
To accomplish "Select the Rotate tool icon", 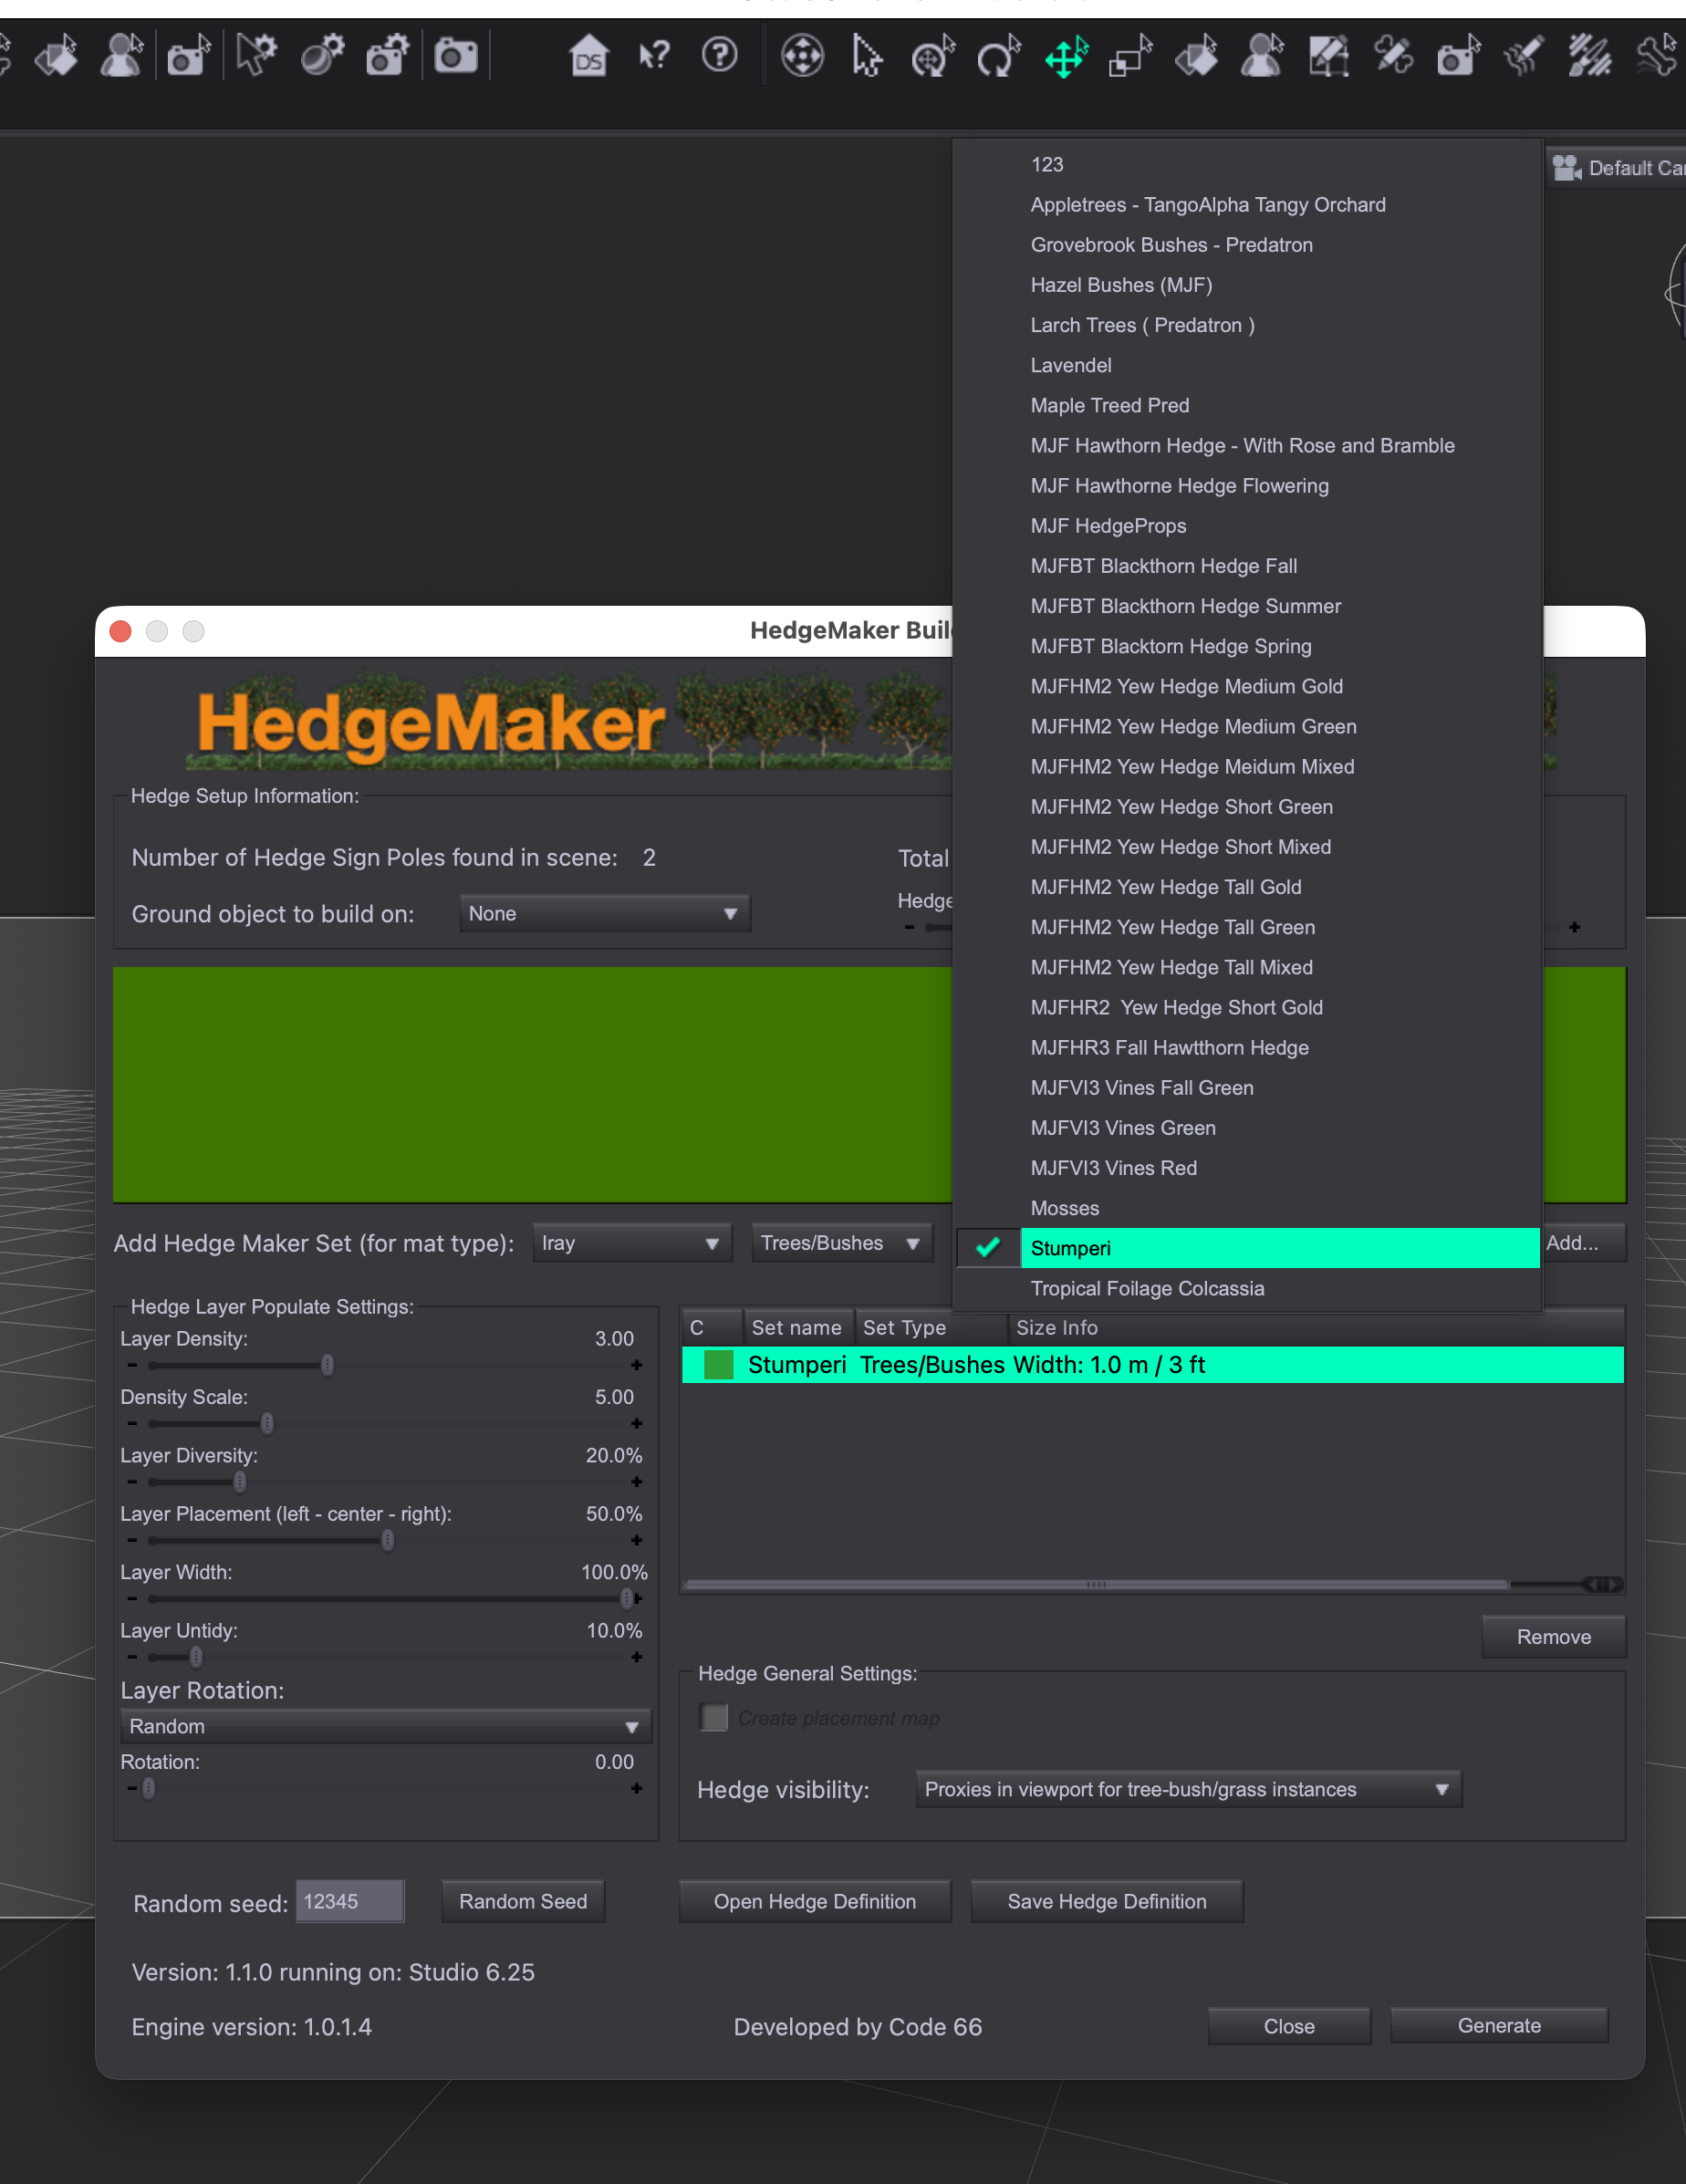I will click(x=999, y=56).
